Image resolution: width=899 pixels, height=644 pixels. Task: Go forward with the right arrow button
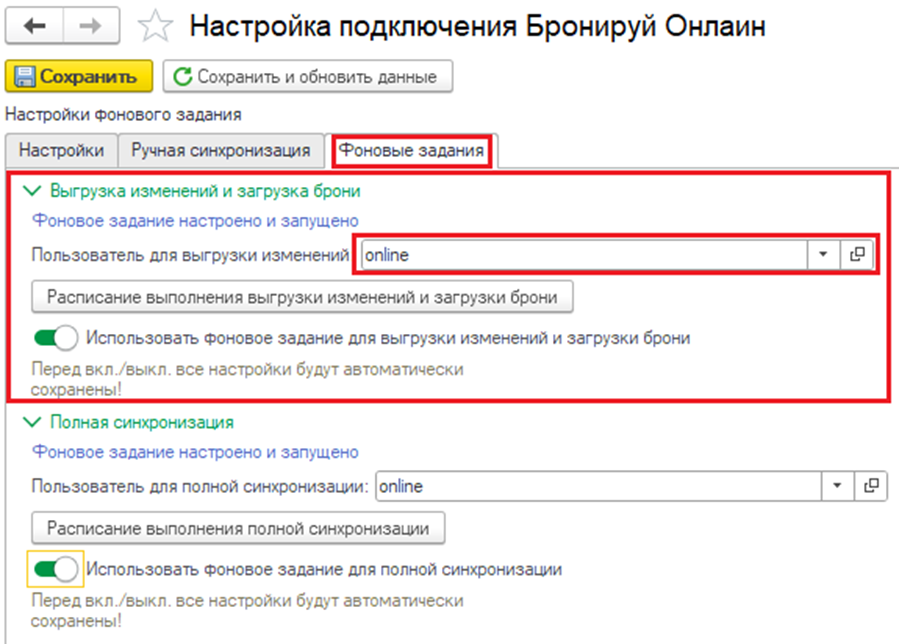91,26
